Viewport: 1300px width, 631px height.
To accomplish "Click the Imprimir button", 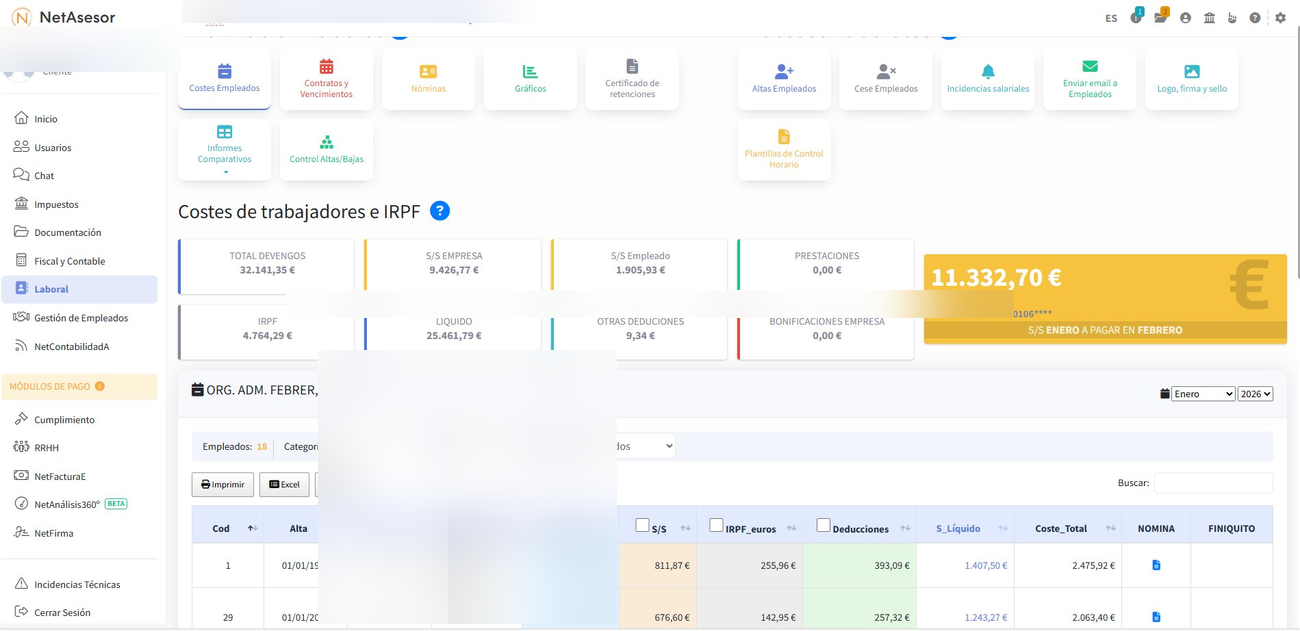I will [x=222, y=485].
